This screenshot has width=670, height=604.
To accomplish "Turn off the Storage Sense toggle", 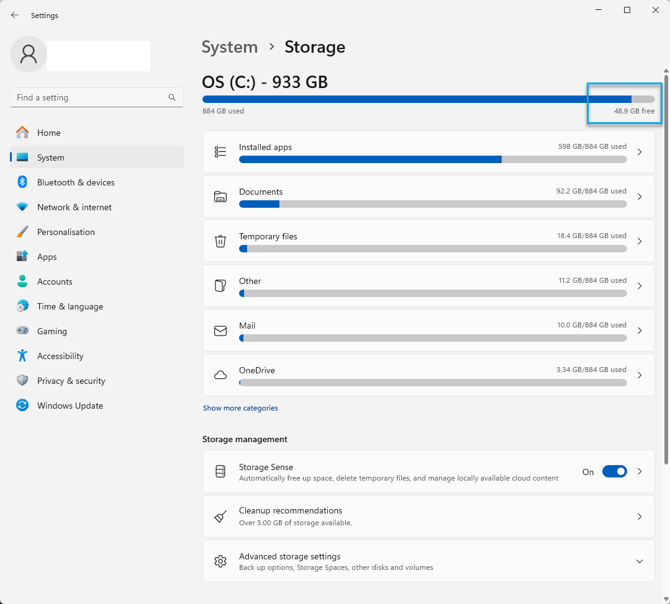I will 614,471.
